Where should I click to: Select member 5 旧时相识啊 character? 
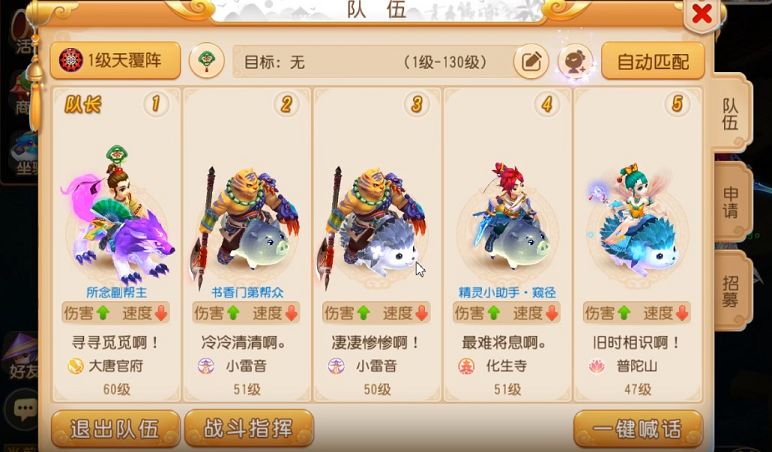[638, 244]
